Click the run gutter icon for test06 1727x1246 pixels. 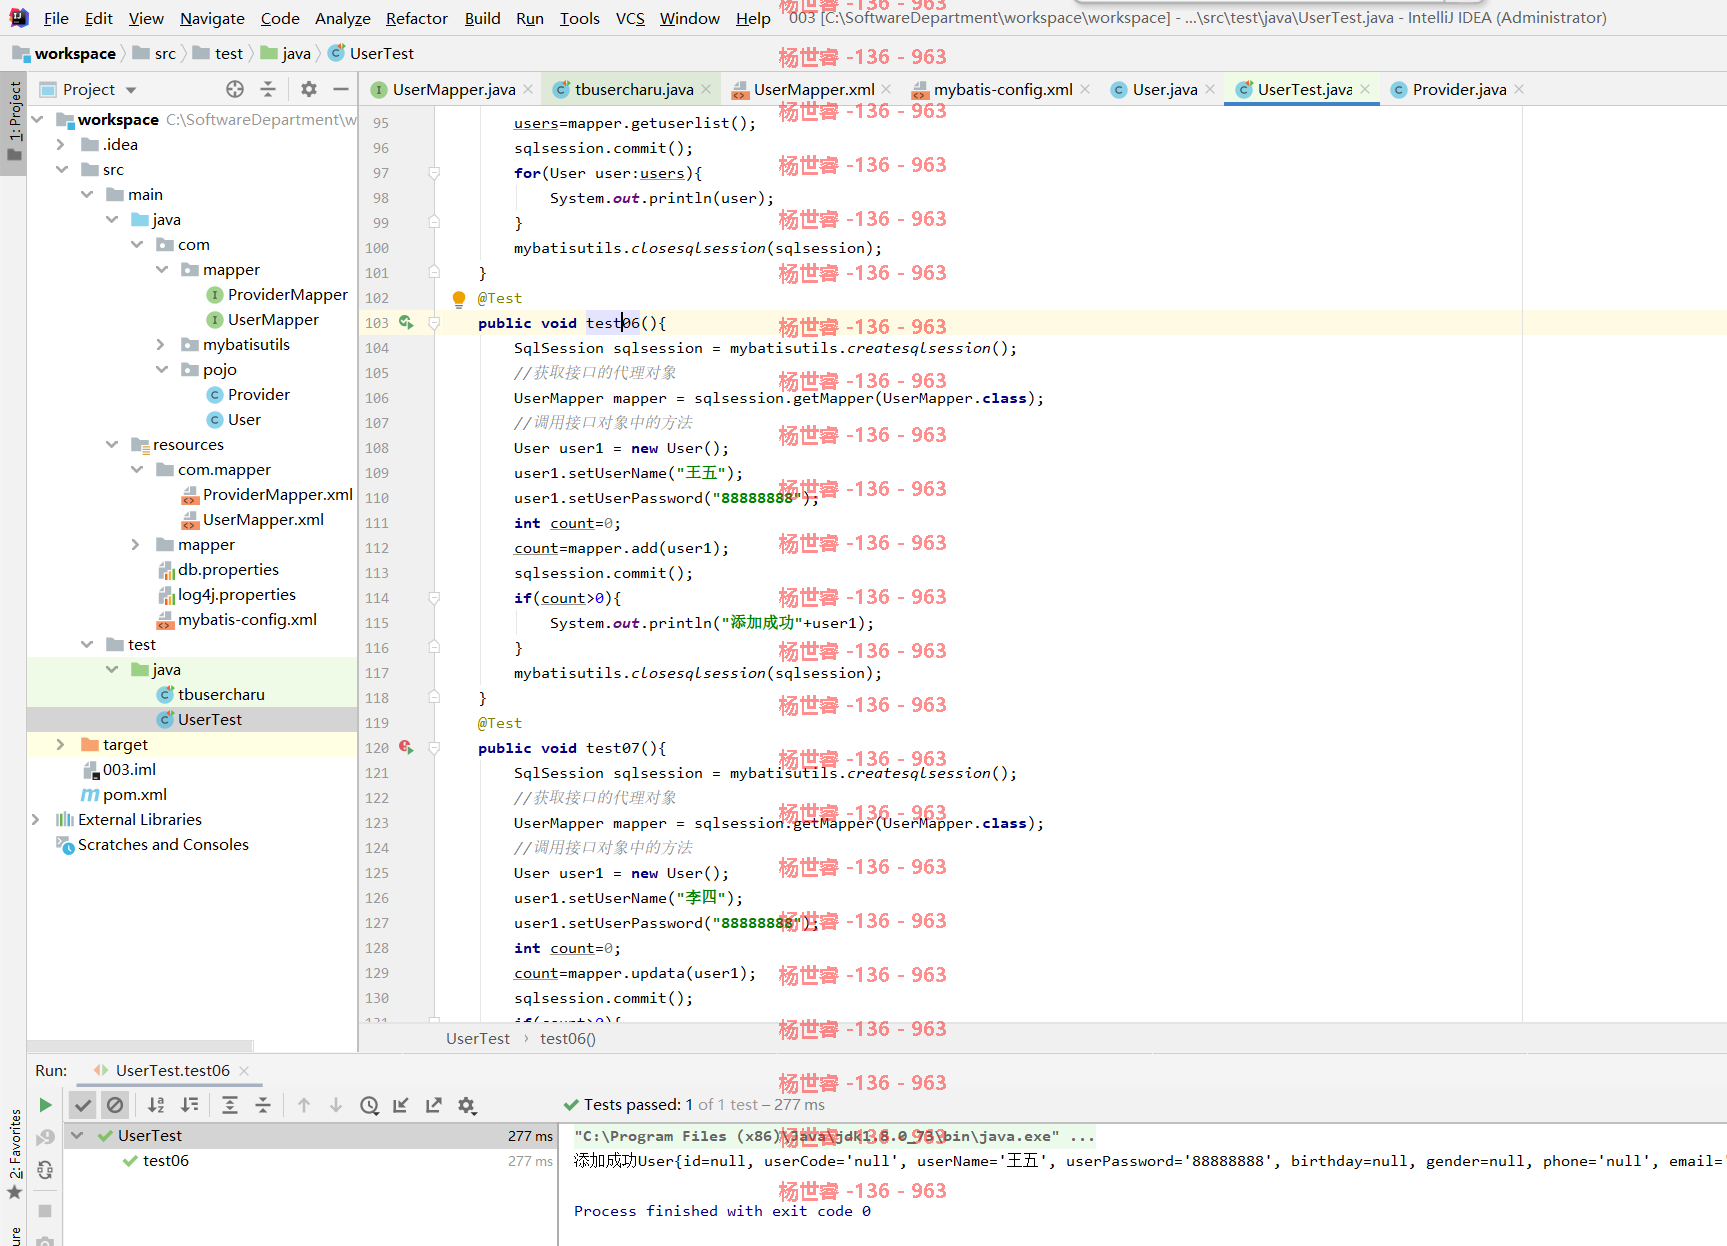tap(406, 322)
